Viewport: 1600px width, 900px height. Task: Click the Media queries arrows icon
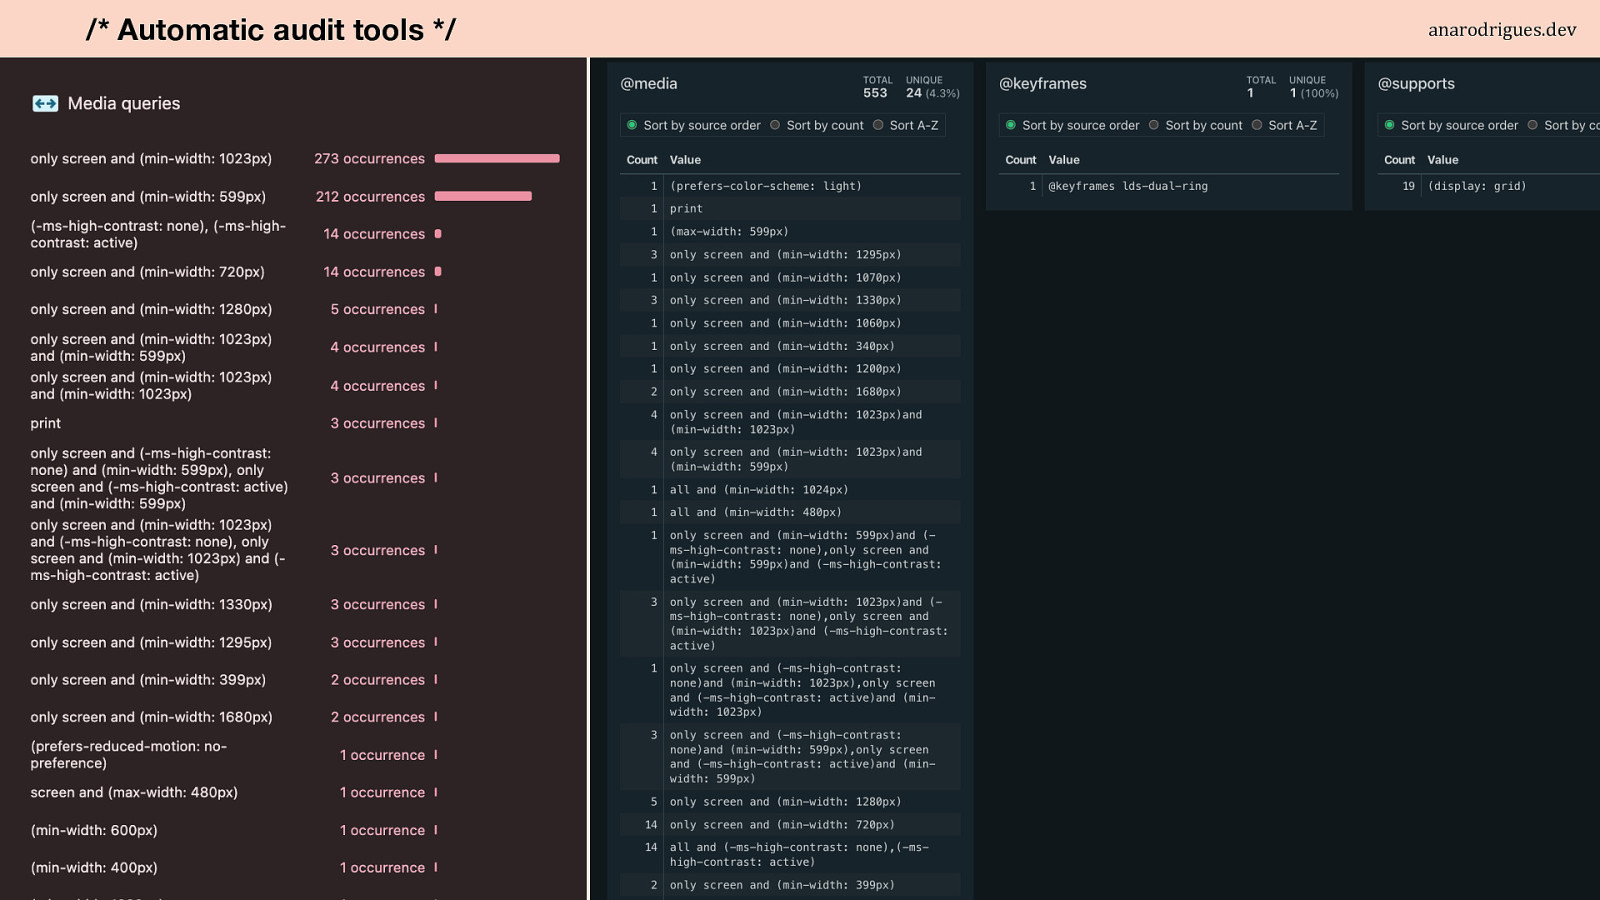pos(45,104)
